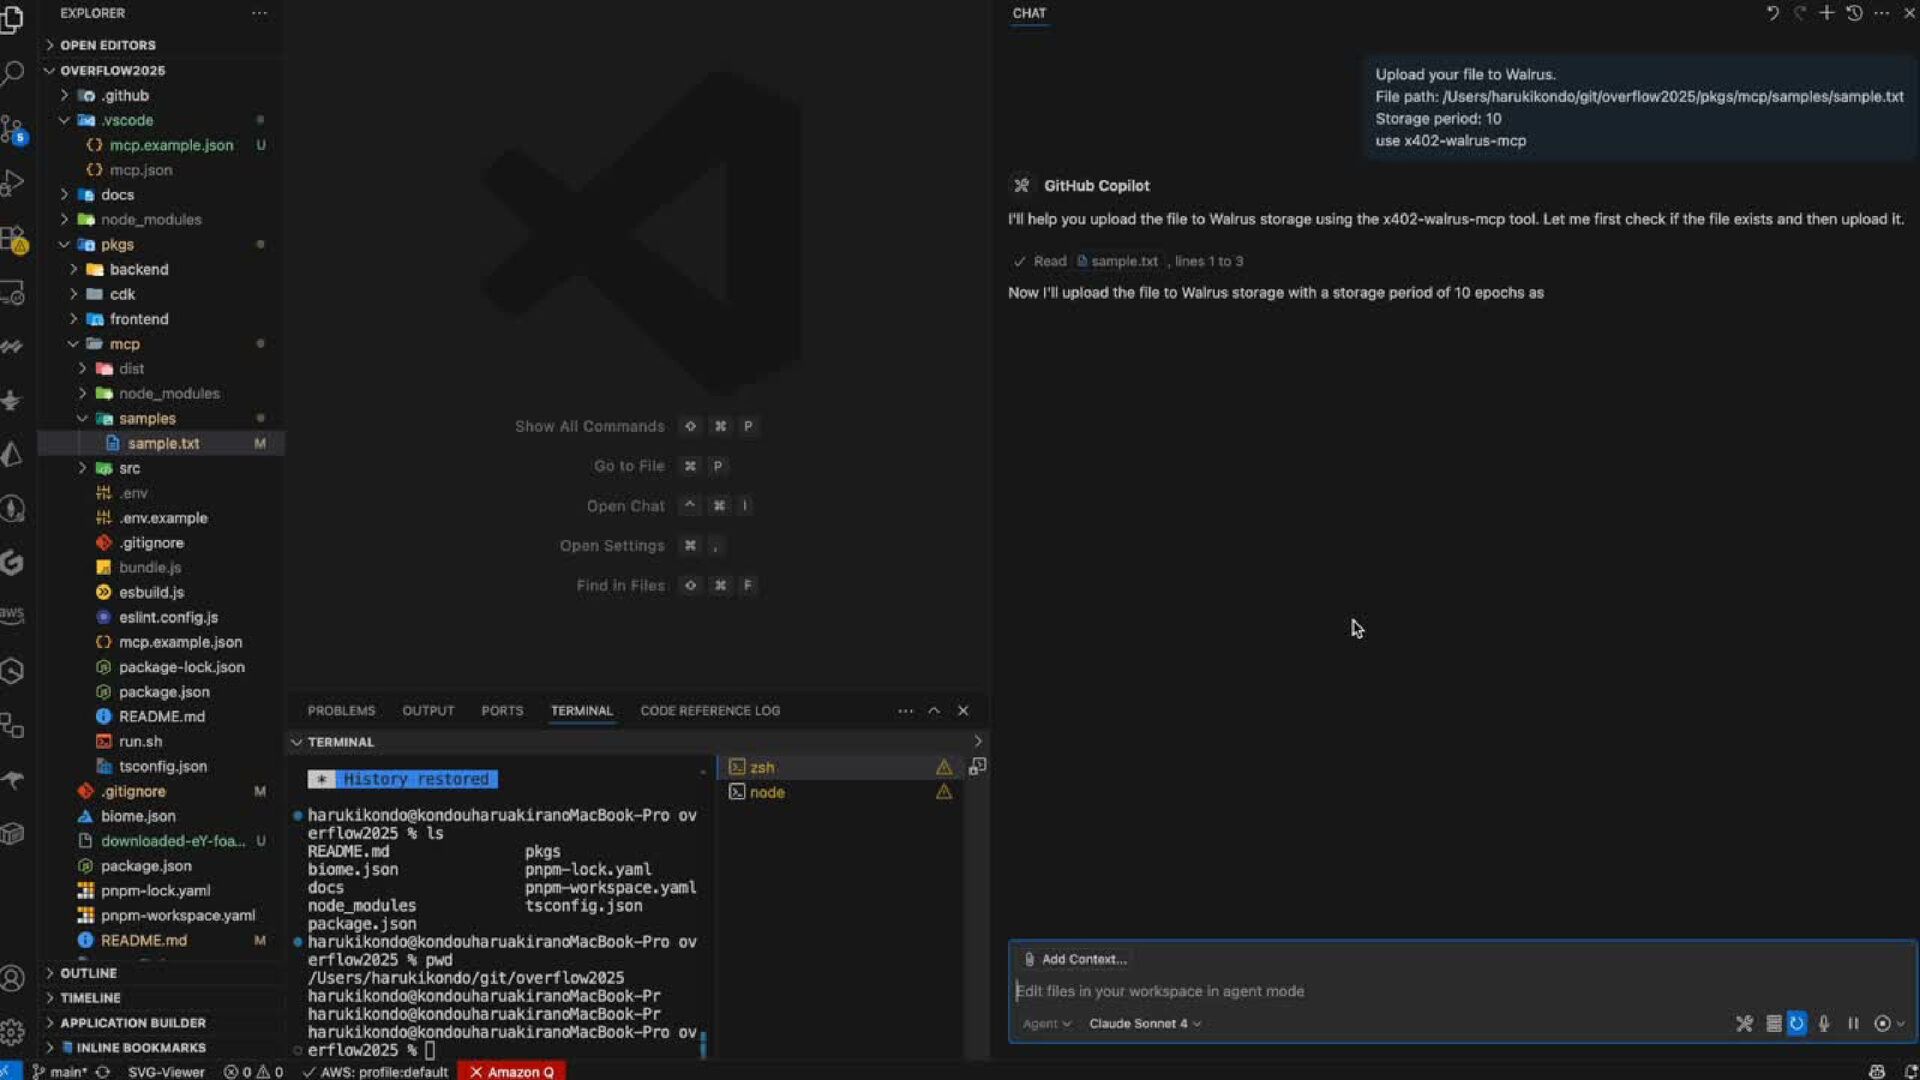Open Extensions view in activity bar
1920x1080 pixels.
pyautogui.click(x=12, y=238)
